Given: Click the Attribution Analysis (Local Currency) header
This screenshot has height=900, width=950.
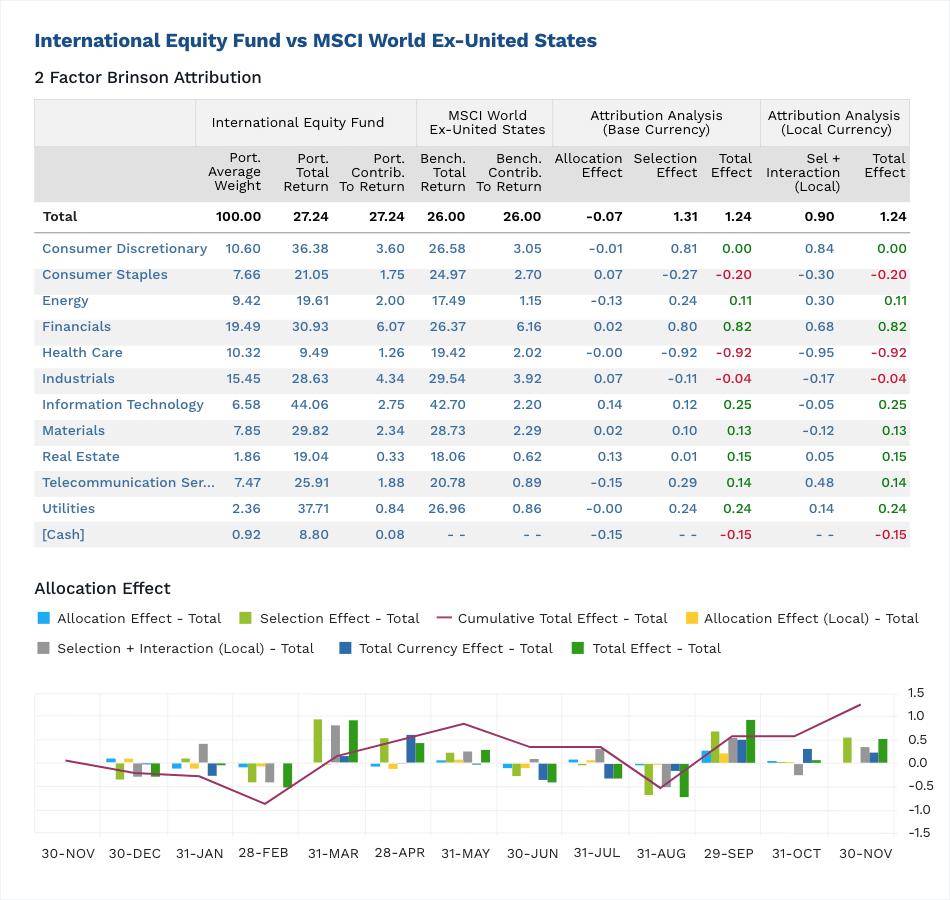Looking at the screenshot, I should point(834,122).
